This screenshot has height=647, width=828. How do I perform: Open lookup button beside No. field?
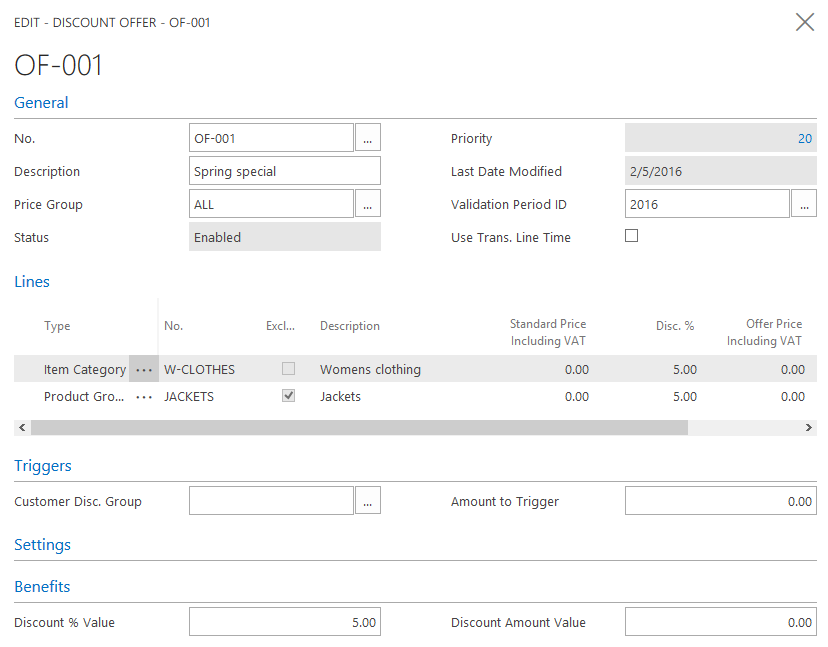click(x=368, y=138)
